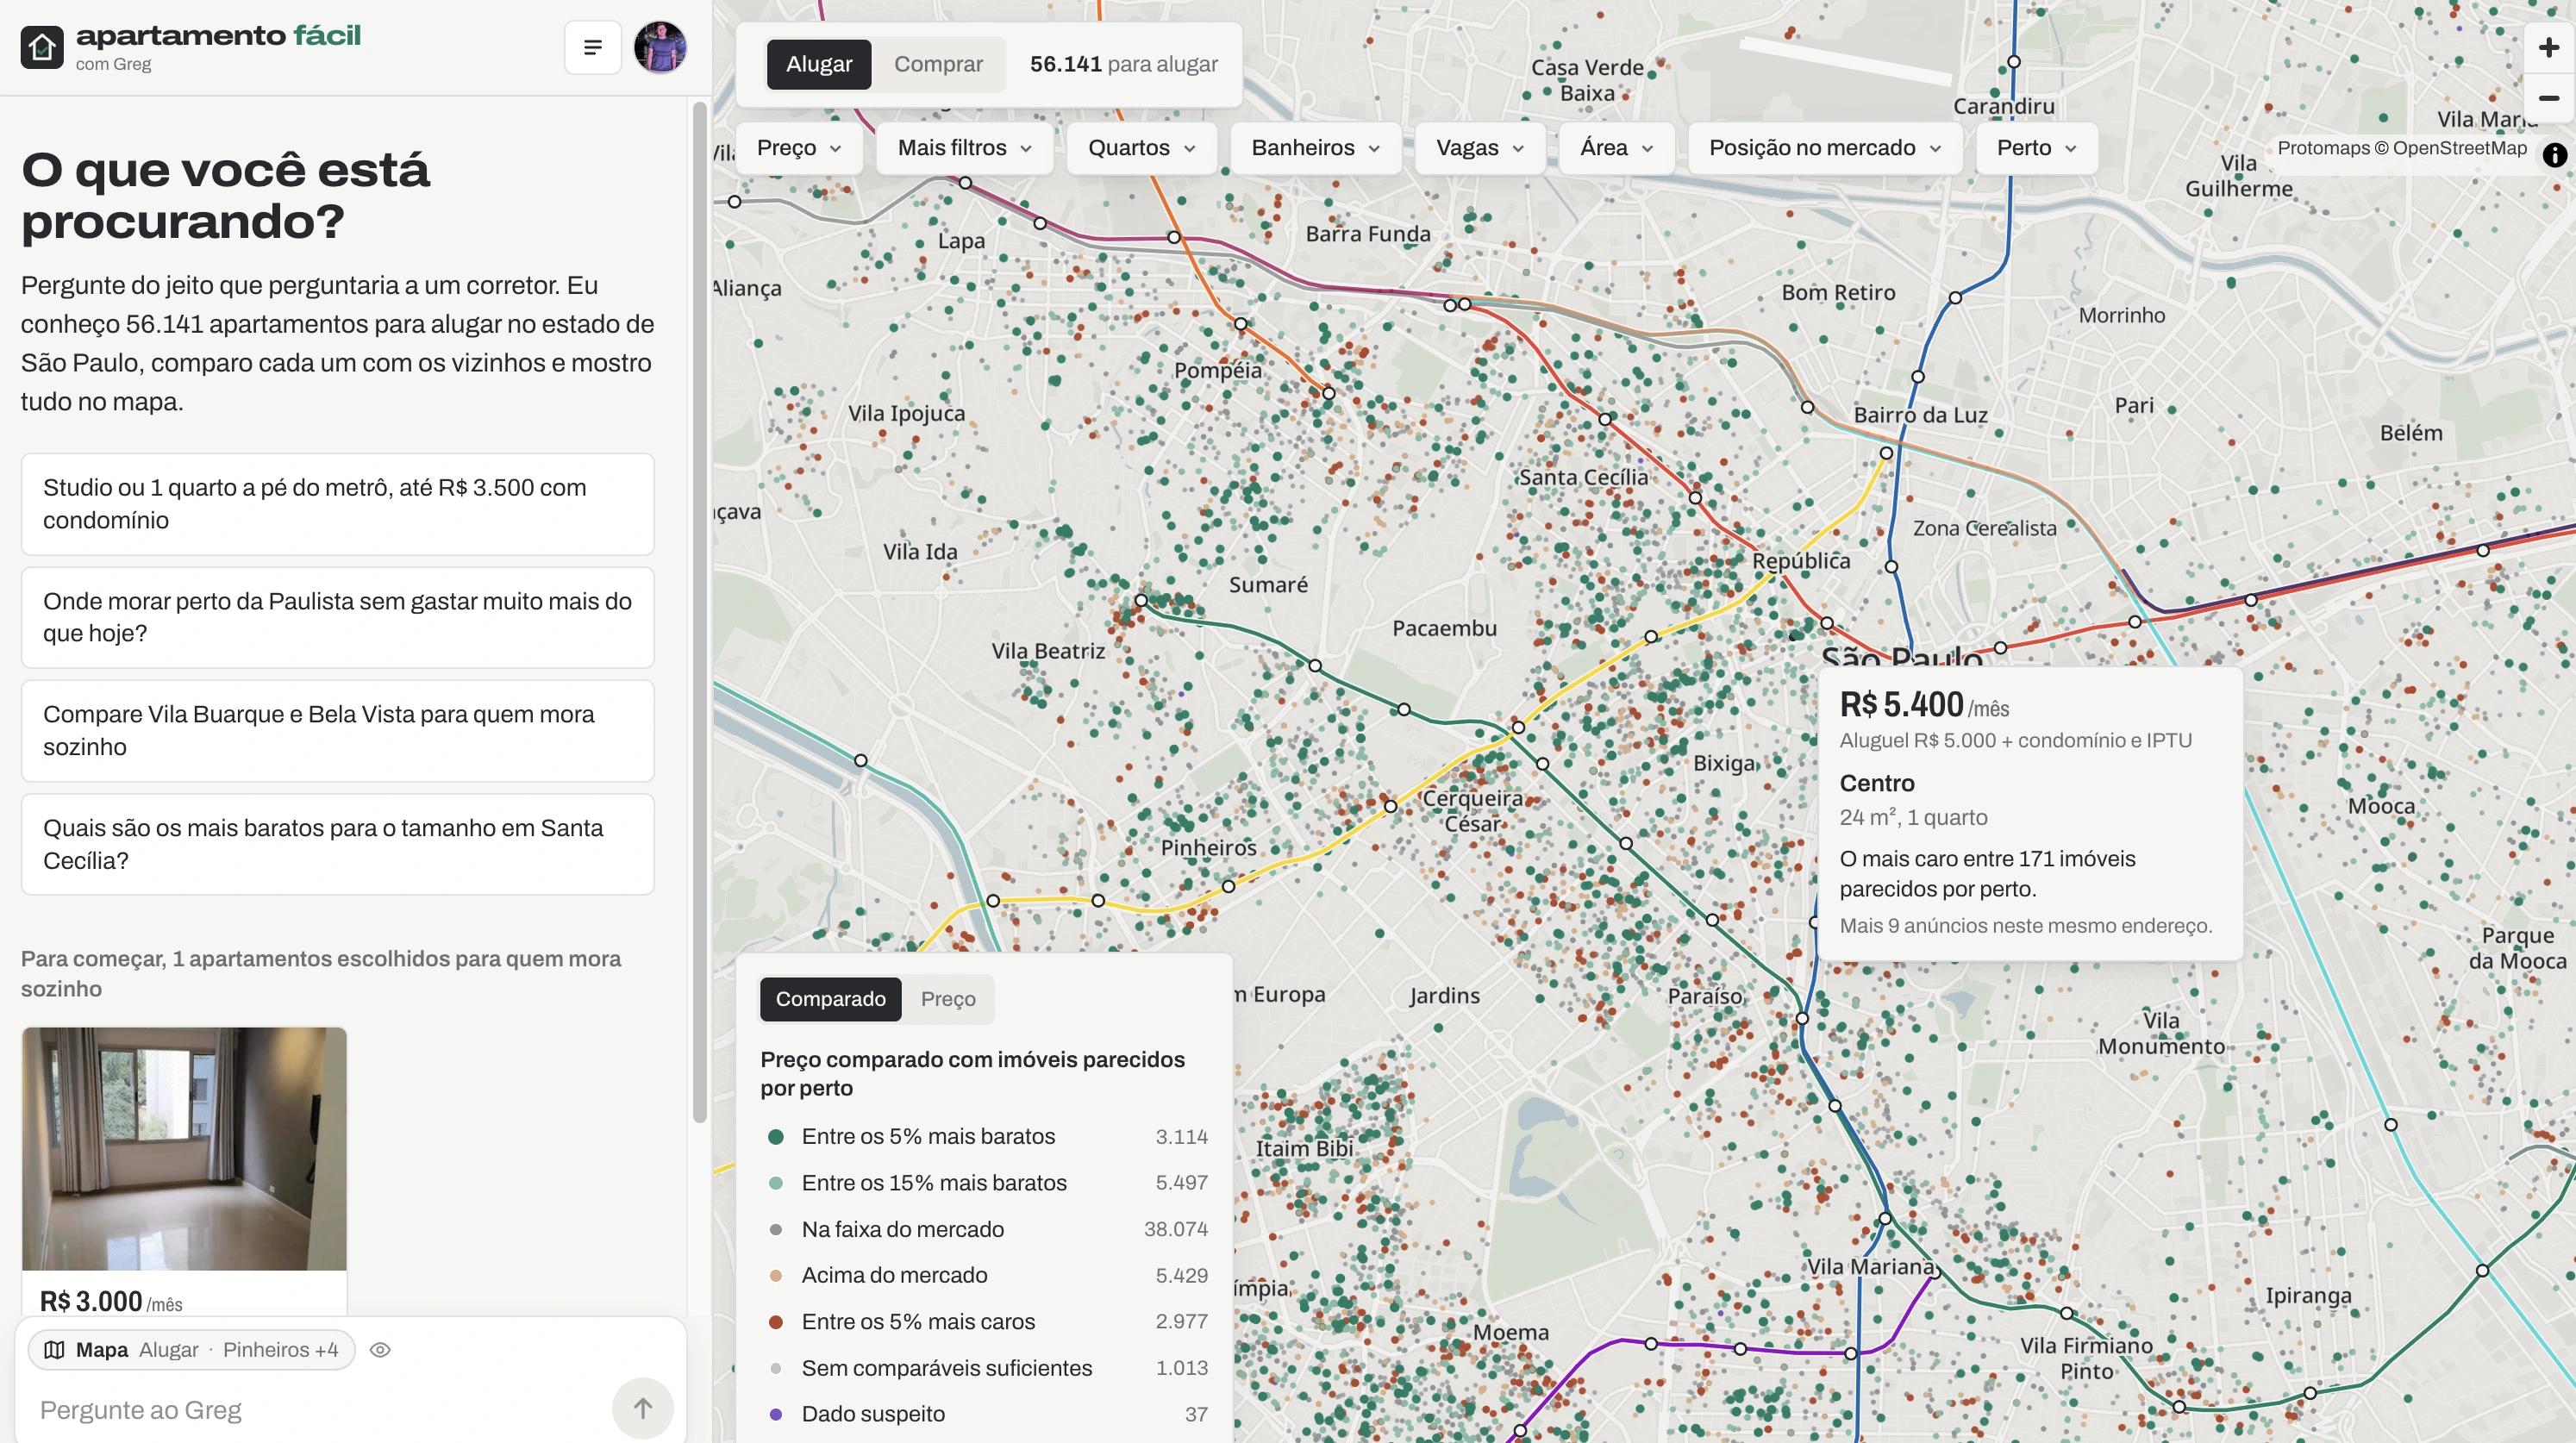Click Mais 9 anúncios neste mesmo endereço text
Image resolution: width=2576 pixels, height=1443 pixels.
[2025, 925]
